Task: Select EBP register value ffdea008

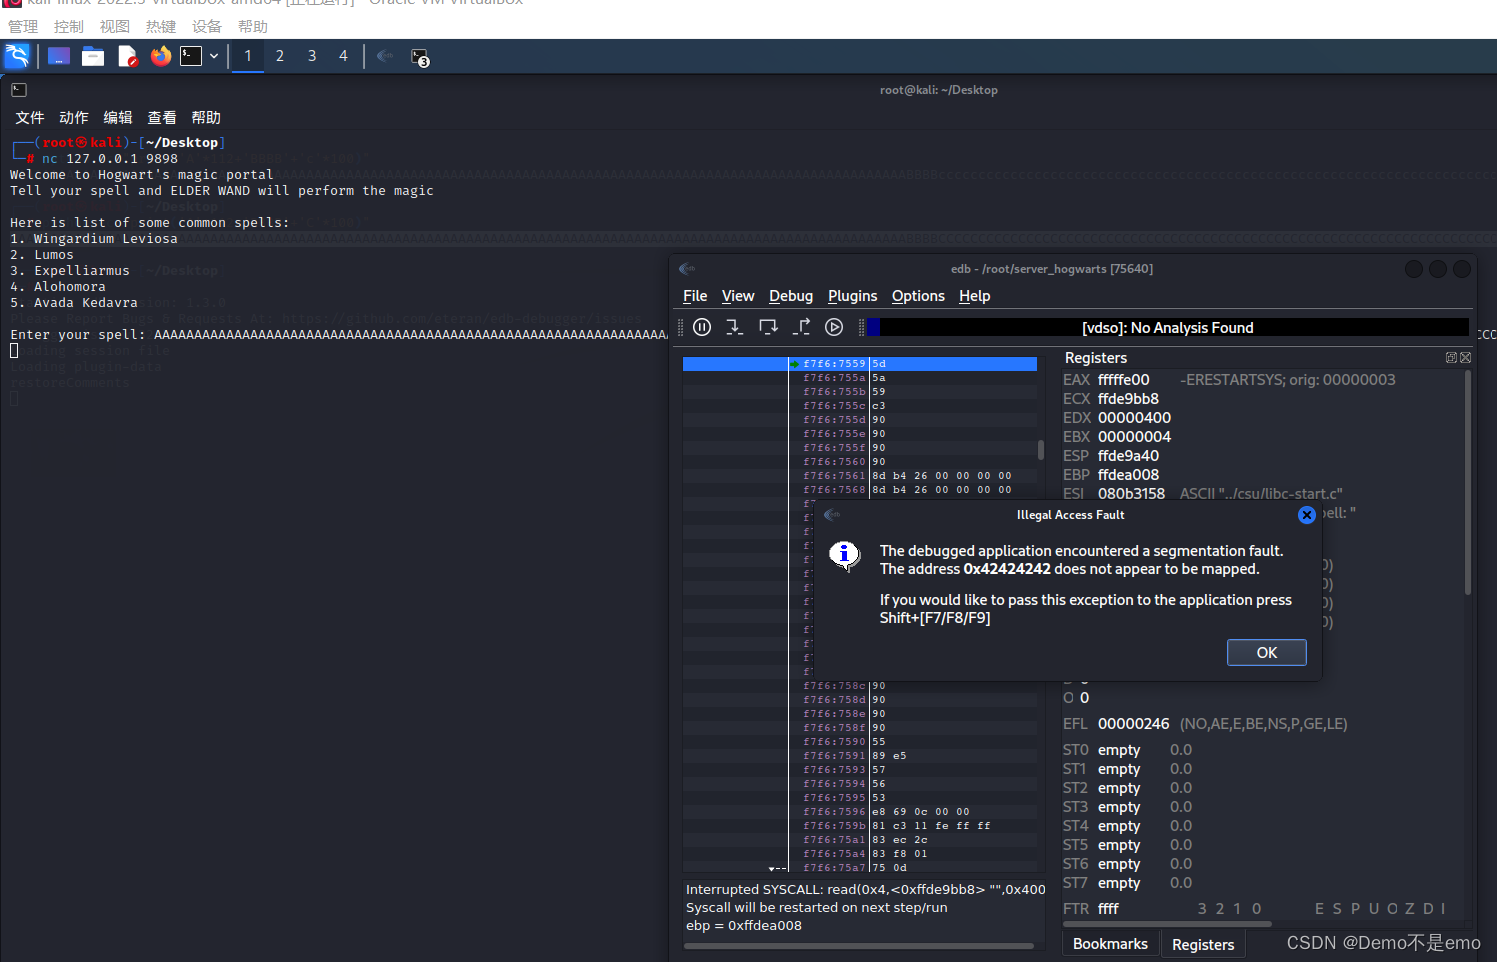Action: pyautogui.click(x=1128, y=475)
